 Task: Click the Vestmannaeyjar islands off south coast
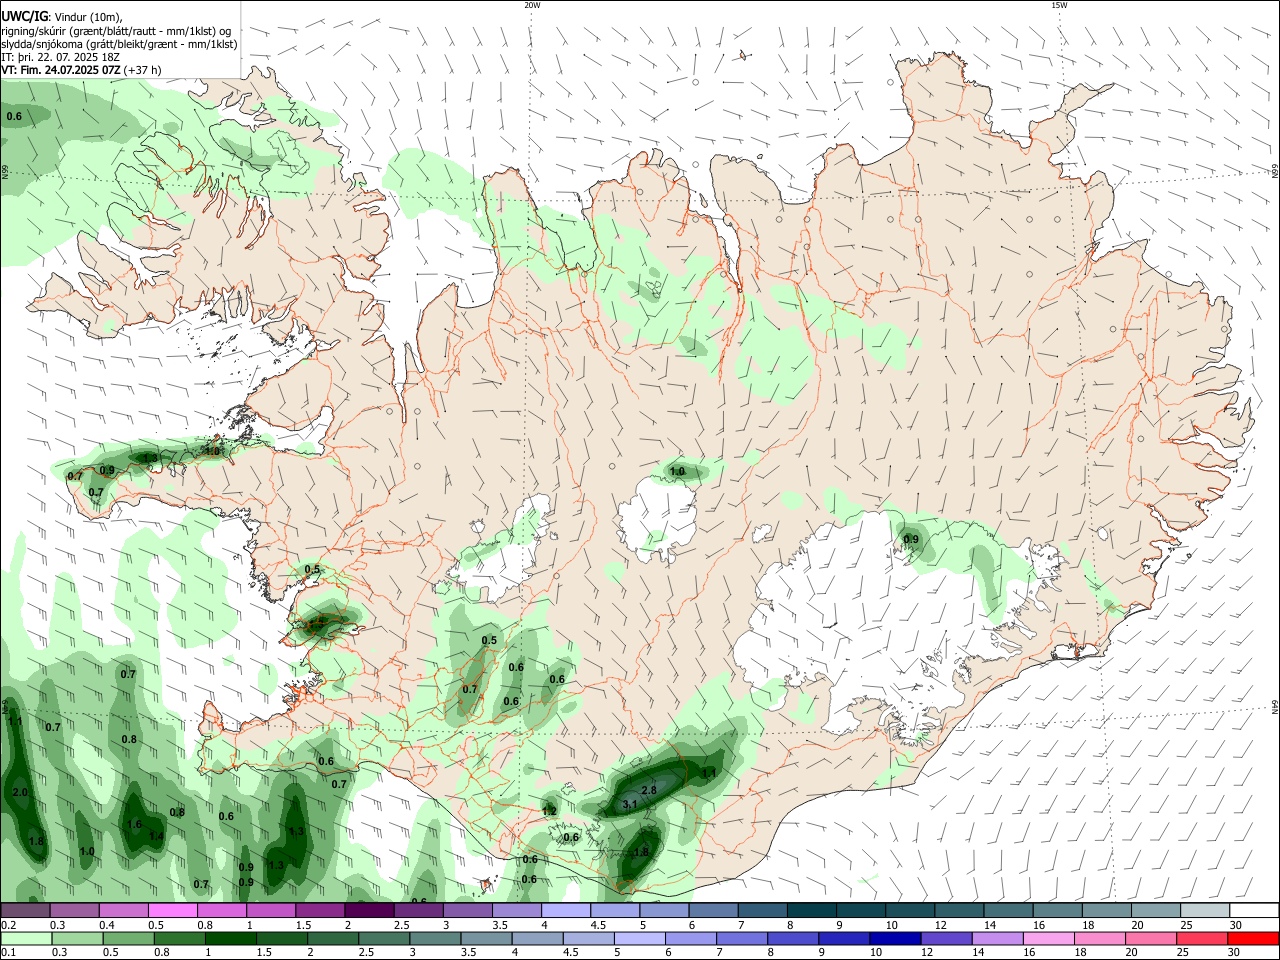pos(486,885)
